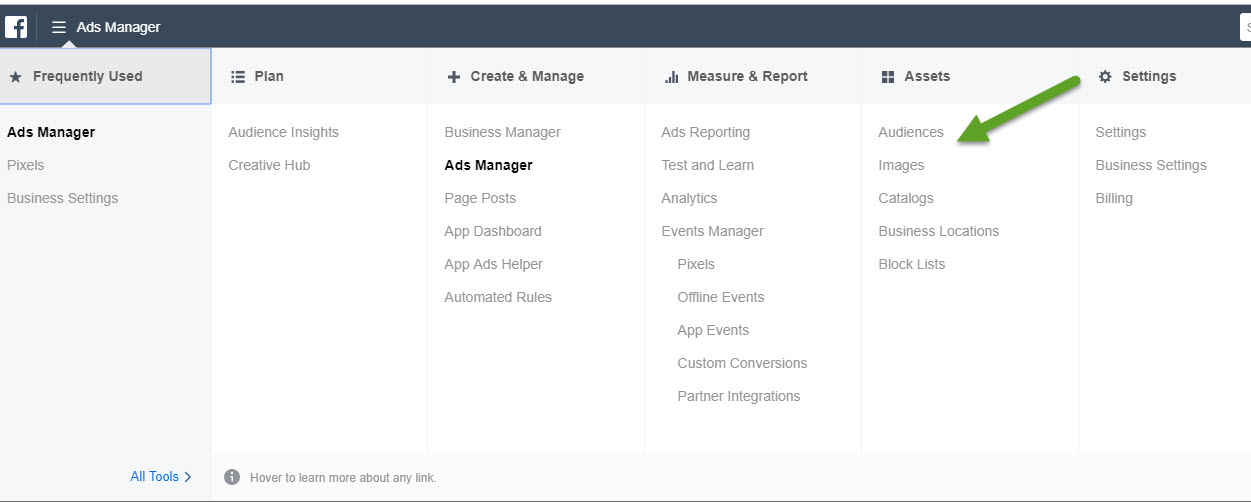The height and width of the screenshot is (502, 1251).
Task: Open Partner Integrations
Action: click(739, 396)
